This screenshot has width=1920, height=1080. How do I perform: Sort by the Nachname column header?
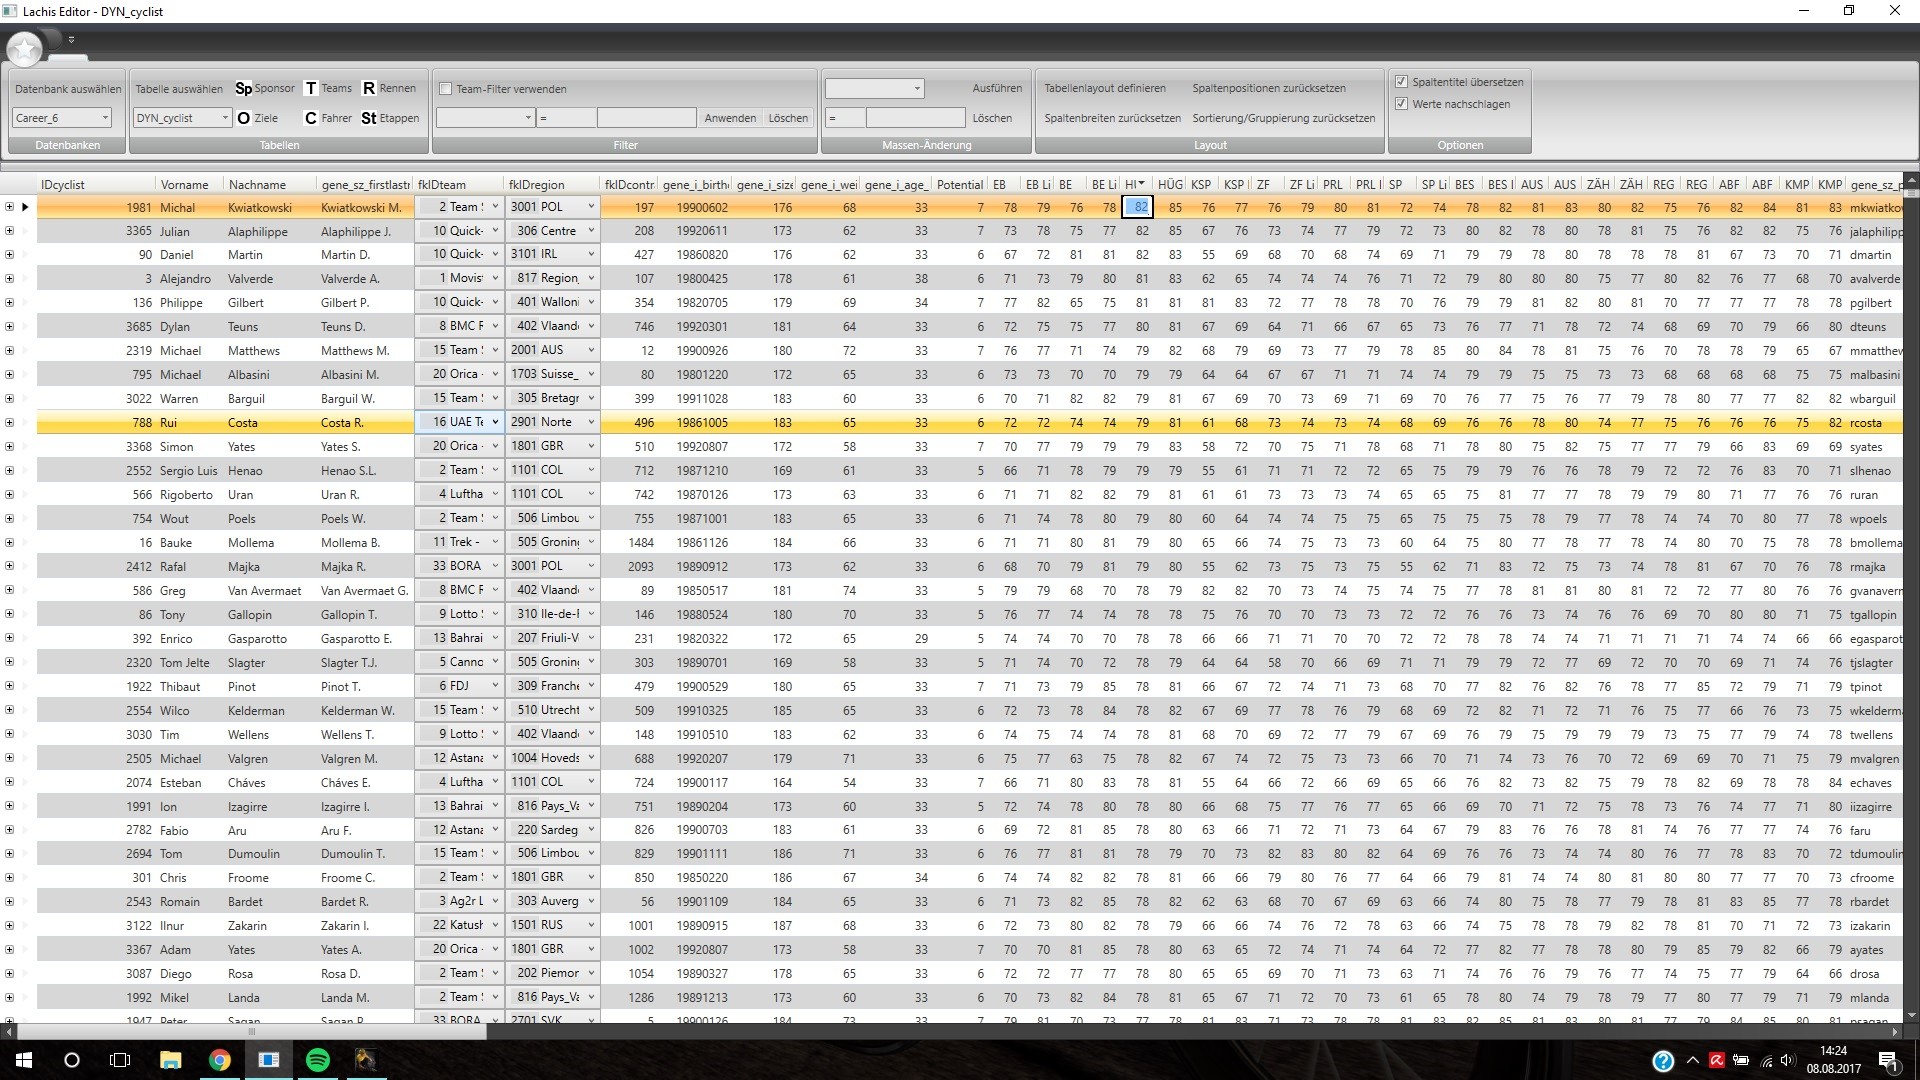tap(257, 185)
